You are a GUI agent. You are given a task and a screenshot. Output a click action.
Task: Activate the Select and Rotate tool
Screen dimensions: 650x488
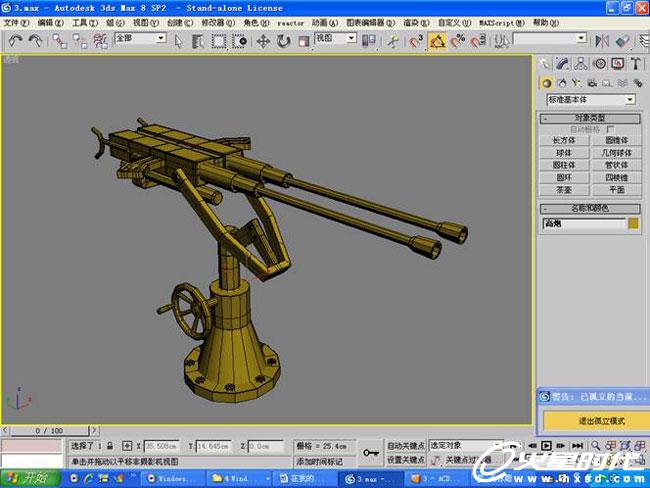pyautogui.click(x=284, y=41)
